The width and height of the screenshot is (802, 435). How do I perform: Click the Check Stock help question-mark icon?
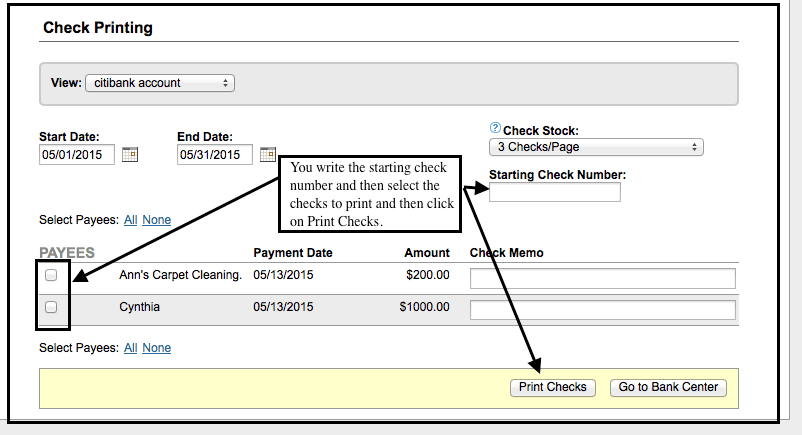tap(494, 129)
